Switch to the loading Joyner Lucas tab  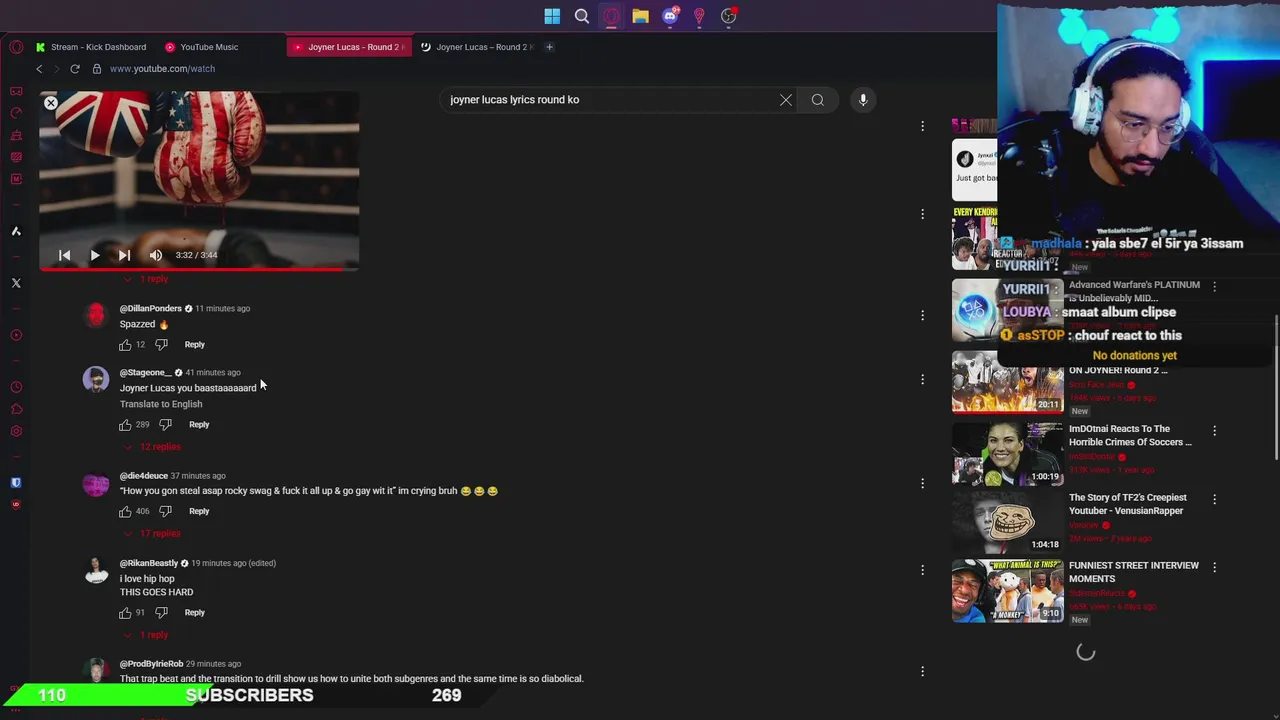(x=478, y=47)
